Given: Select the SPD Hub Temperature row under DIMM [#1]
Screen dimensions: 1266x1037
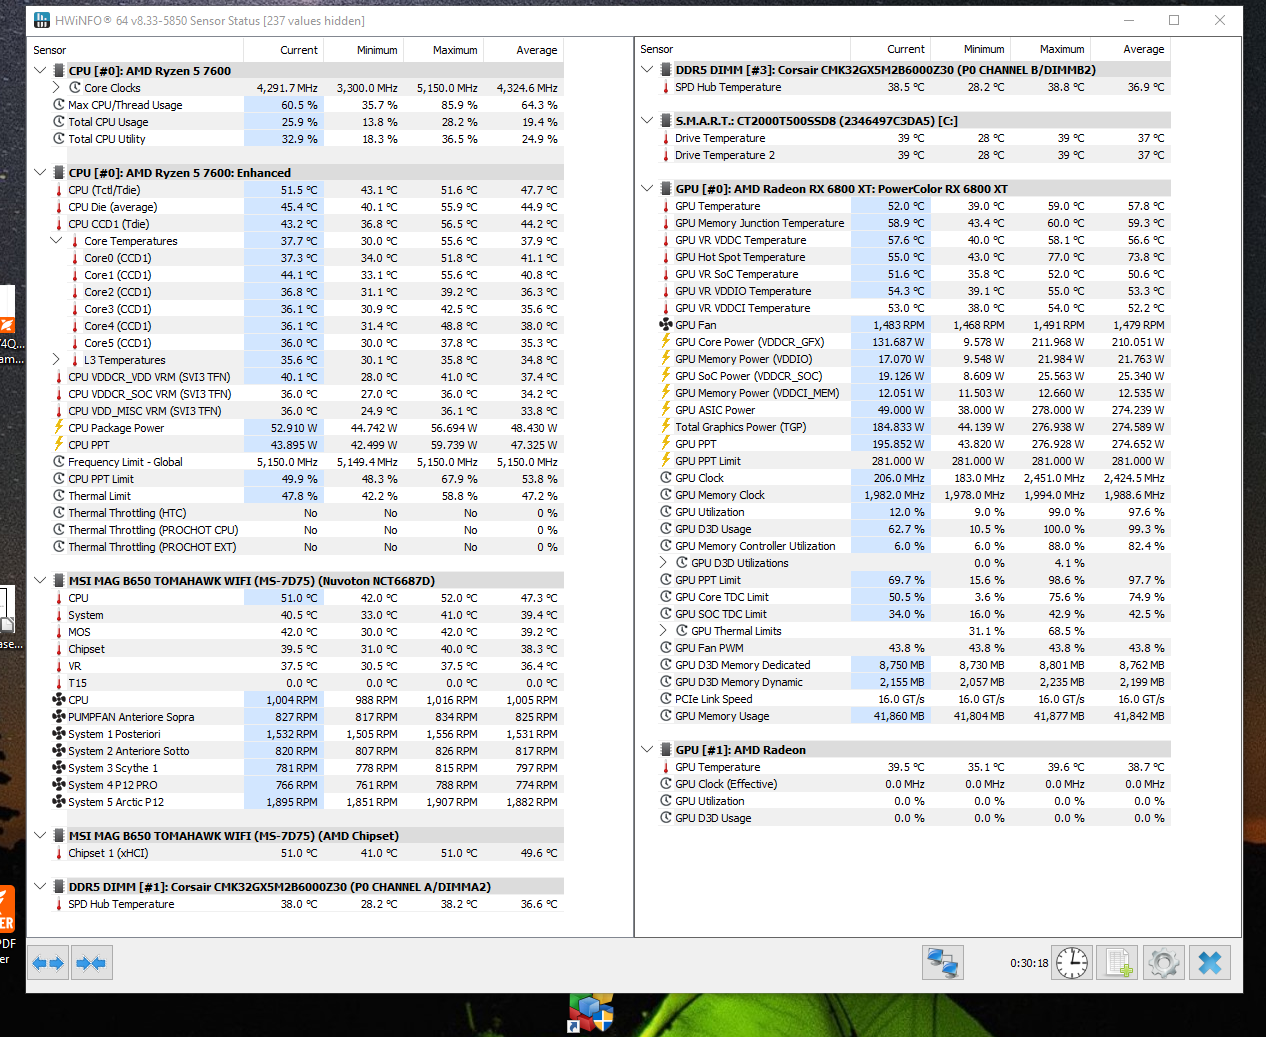Looking at the screenshot, I should [307, 904].
